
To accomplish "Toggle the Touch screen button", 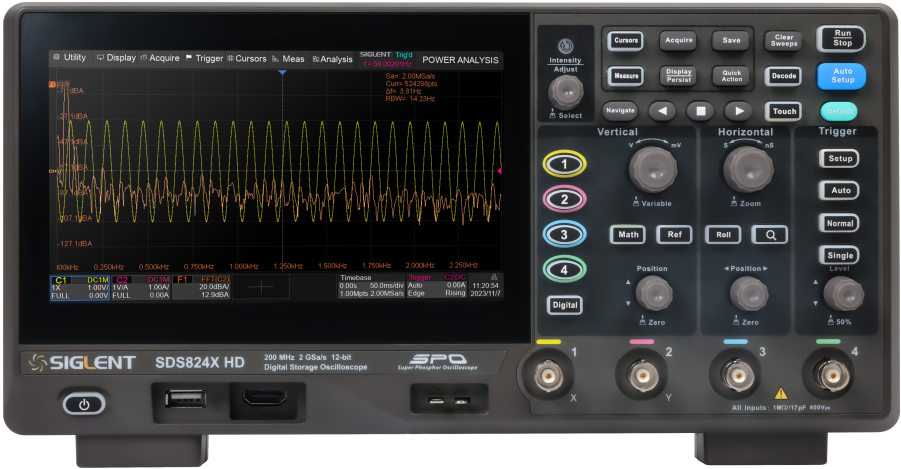I will click(x=784, y=112).
